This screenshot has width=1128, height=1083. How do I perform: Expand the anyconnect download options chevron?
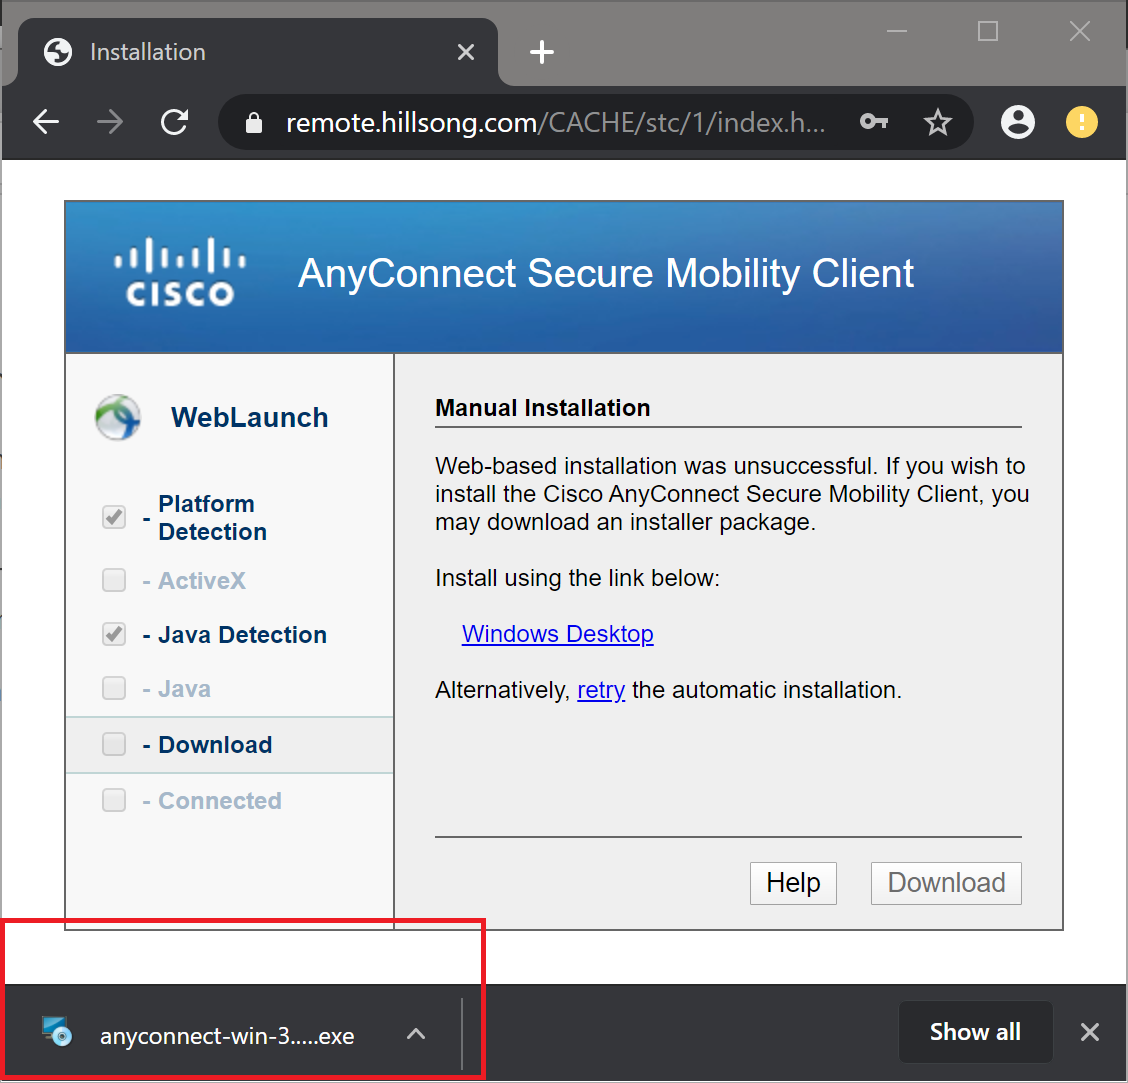(x=416, y=1034)
